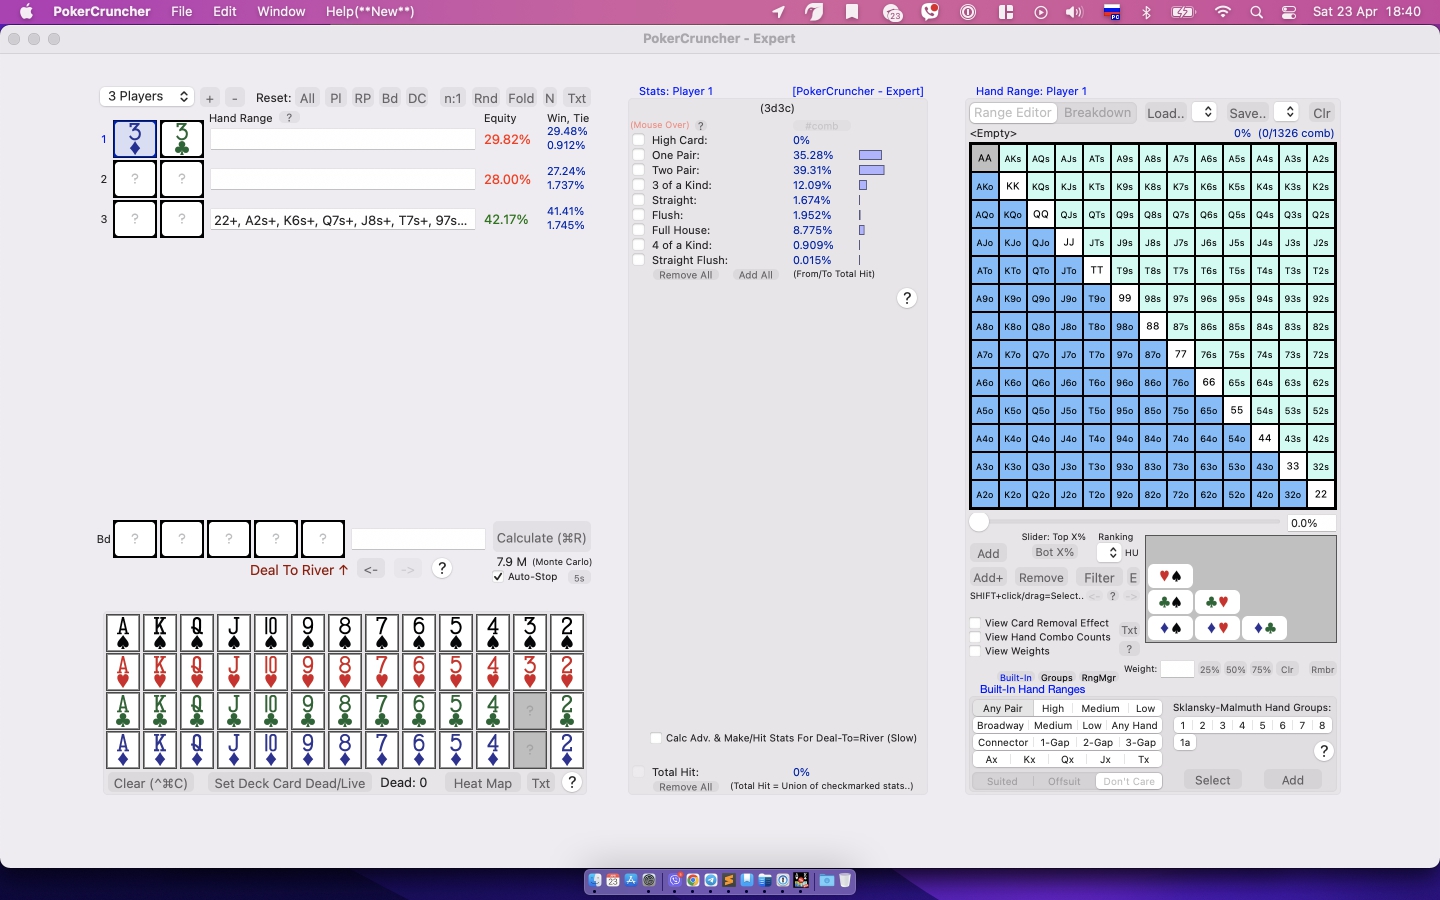The image size is (1440, 900).
Task: Disable the Auto-Stop checkbox
Action: (499, 577)
